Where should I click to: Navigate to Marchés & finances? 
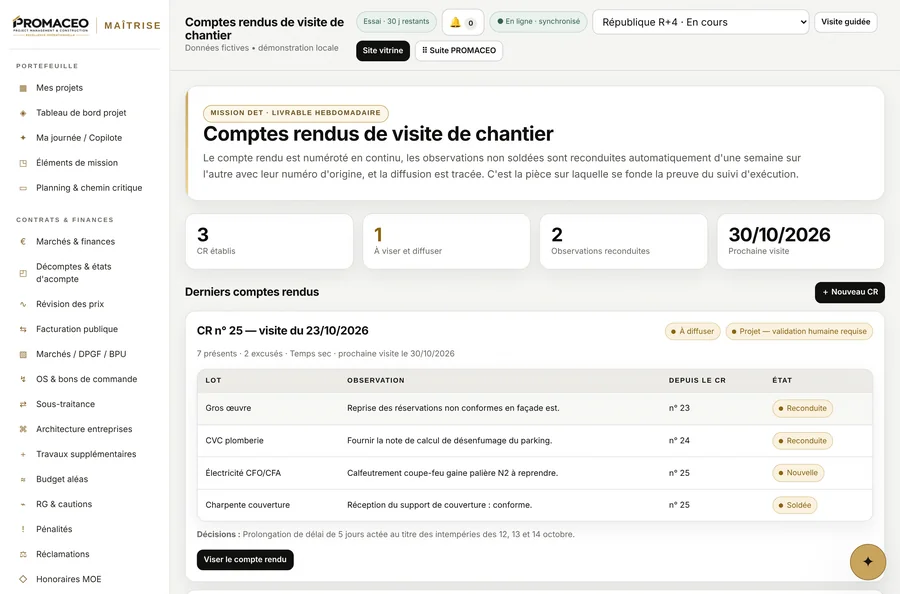86,242
